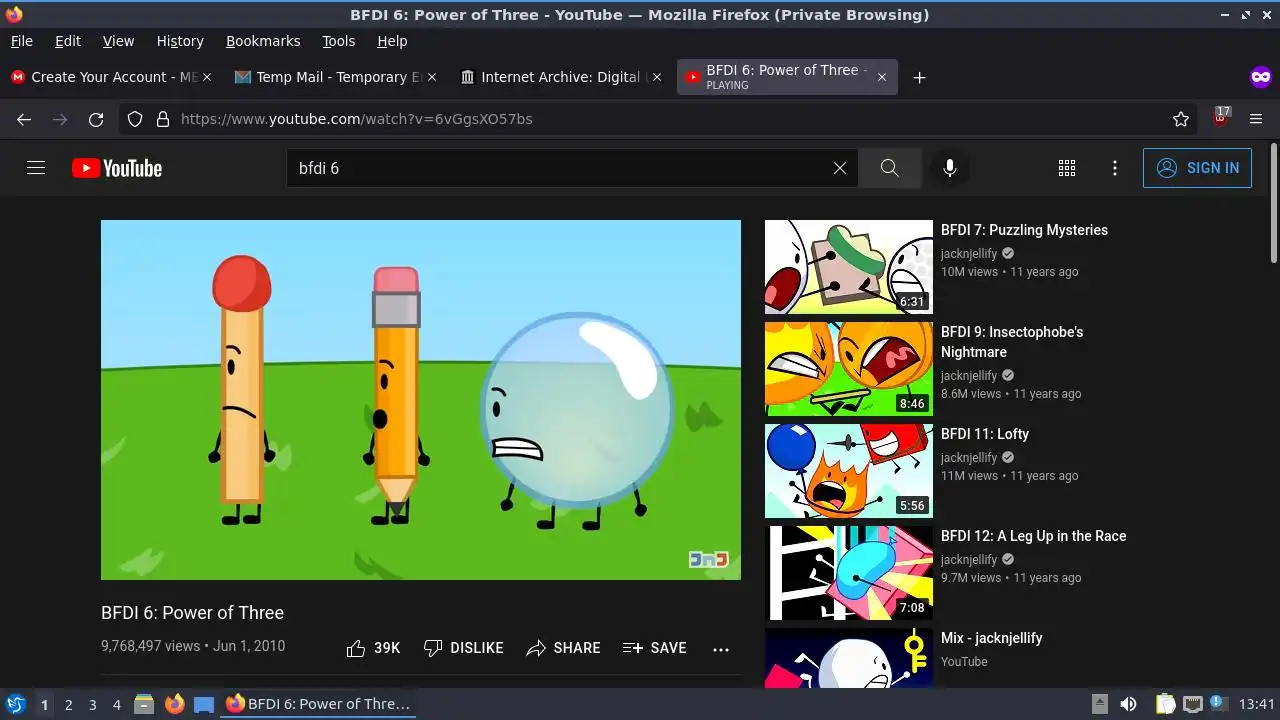
Task: Start voice search with the microphone
Action: tap(950, 168)
